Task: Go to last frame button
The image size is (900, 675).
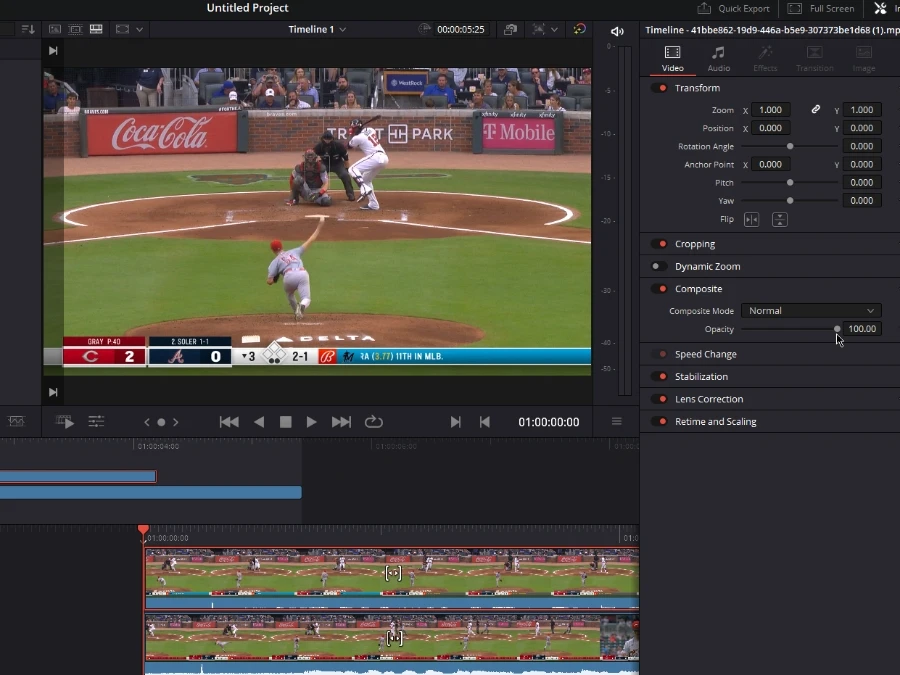Action: (341, 422)
